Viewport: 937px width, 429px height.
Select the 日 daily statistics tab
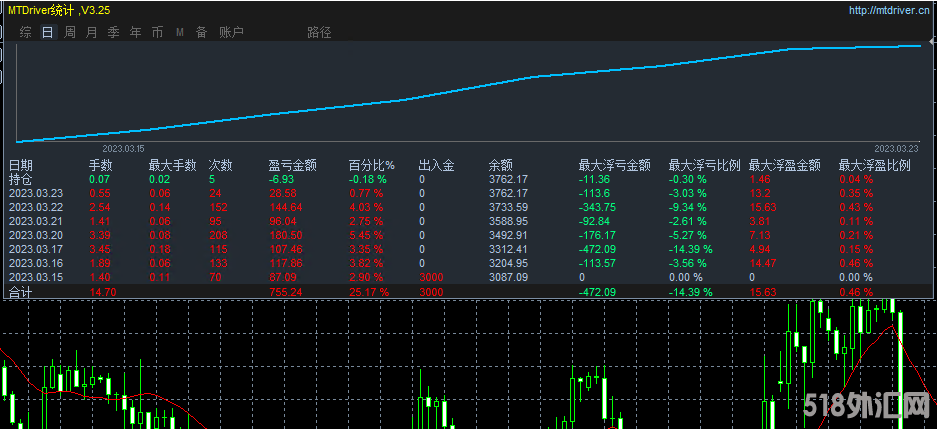click(48, 32)
